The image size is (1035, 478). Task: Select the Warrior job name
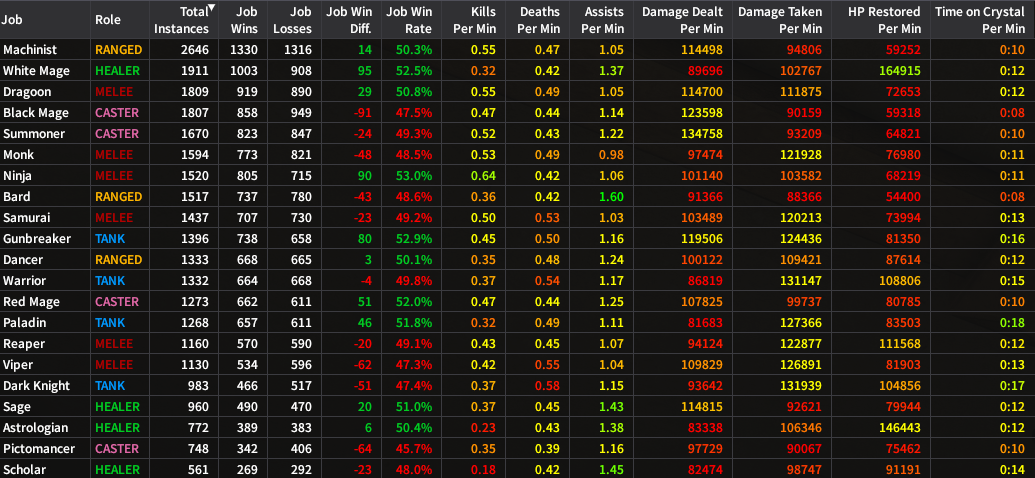(24, 281)
